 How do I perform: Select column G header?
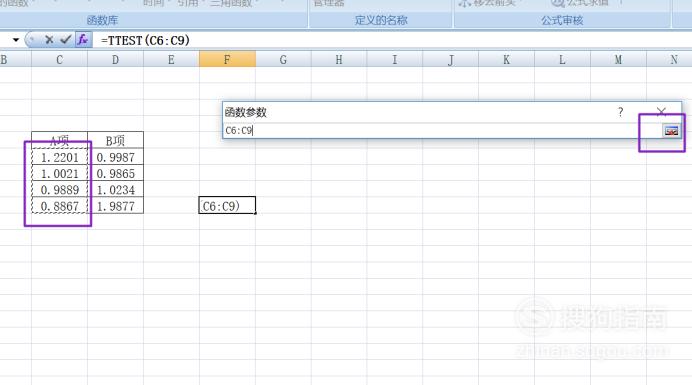coord(283,59)
